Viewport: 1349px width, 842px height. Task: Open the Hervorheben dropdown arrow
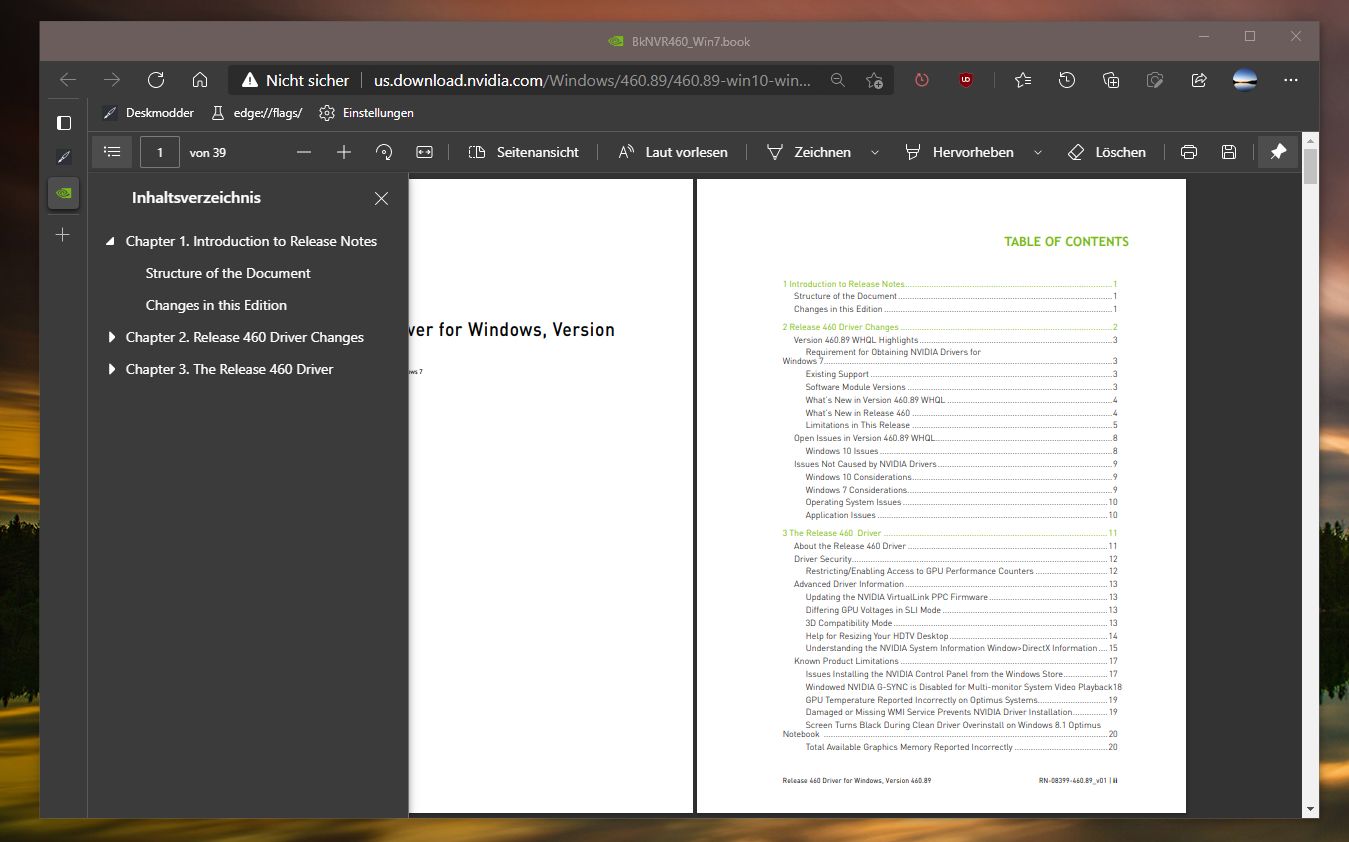tap(1038, 152)
